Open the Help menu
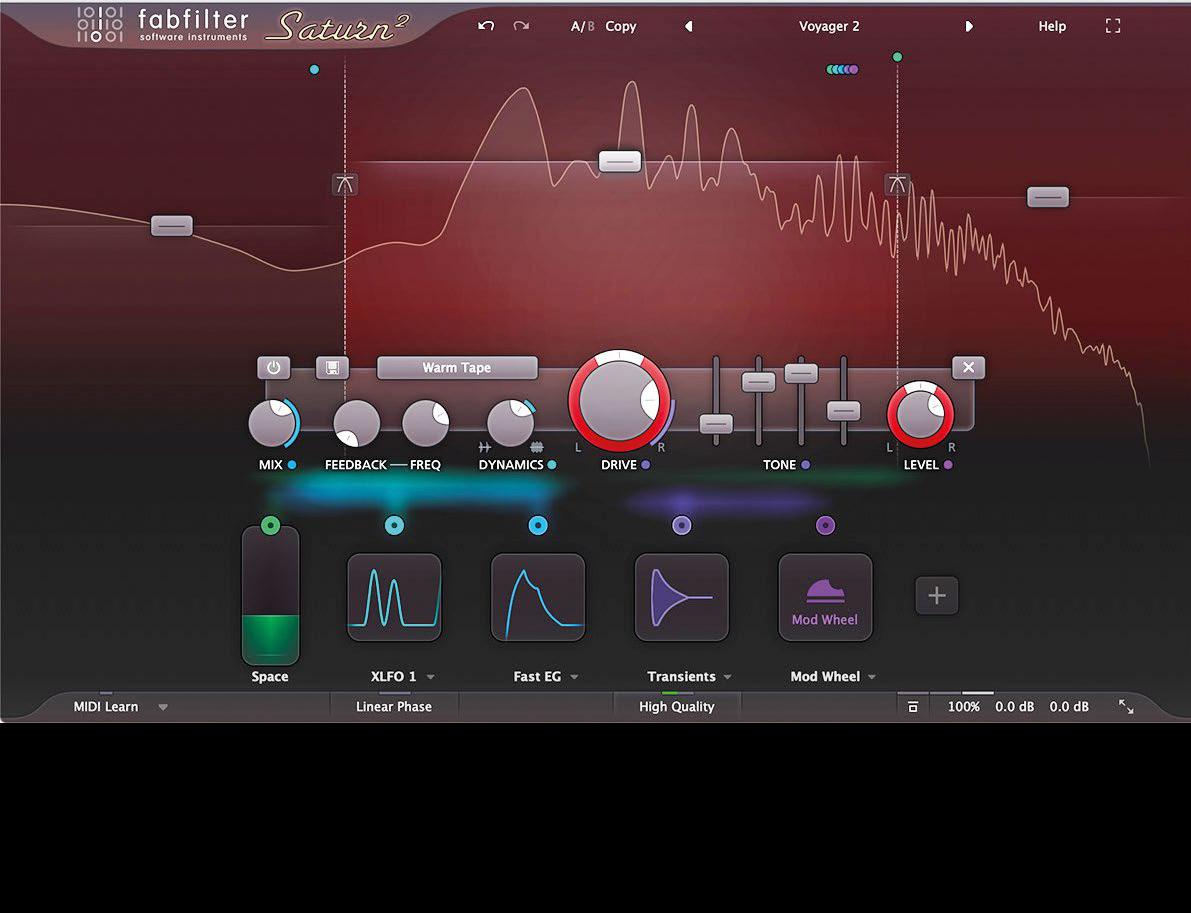 1052,27
